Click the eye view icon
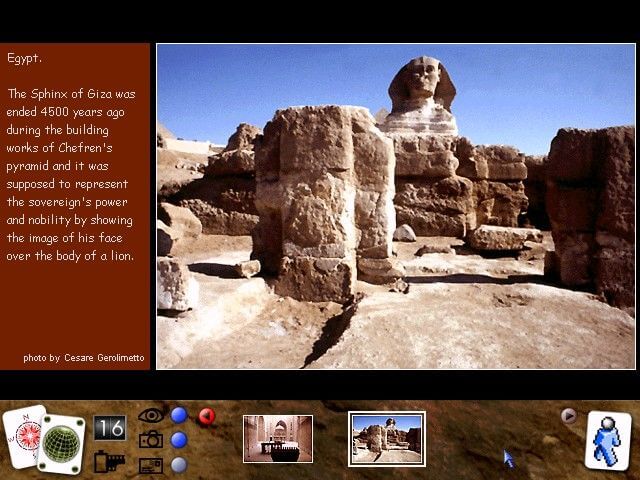The width and height of the screenshot is (640, 480). pos(151,416)
